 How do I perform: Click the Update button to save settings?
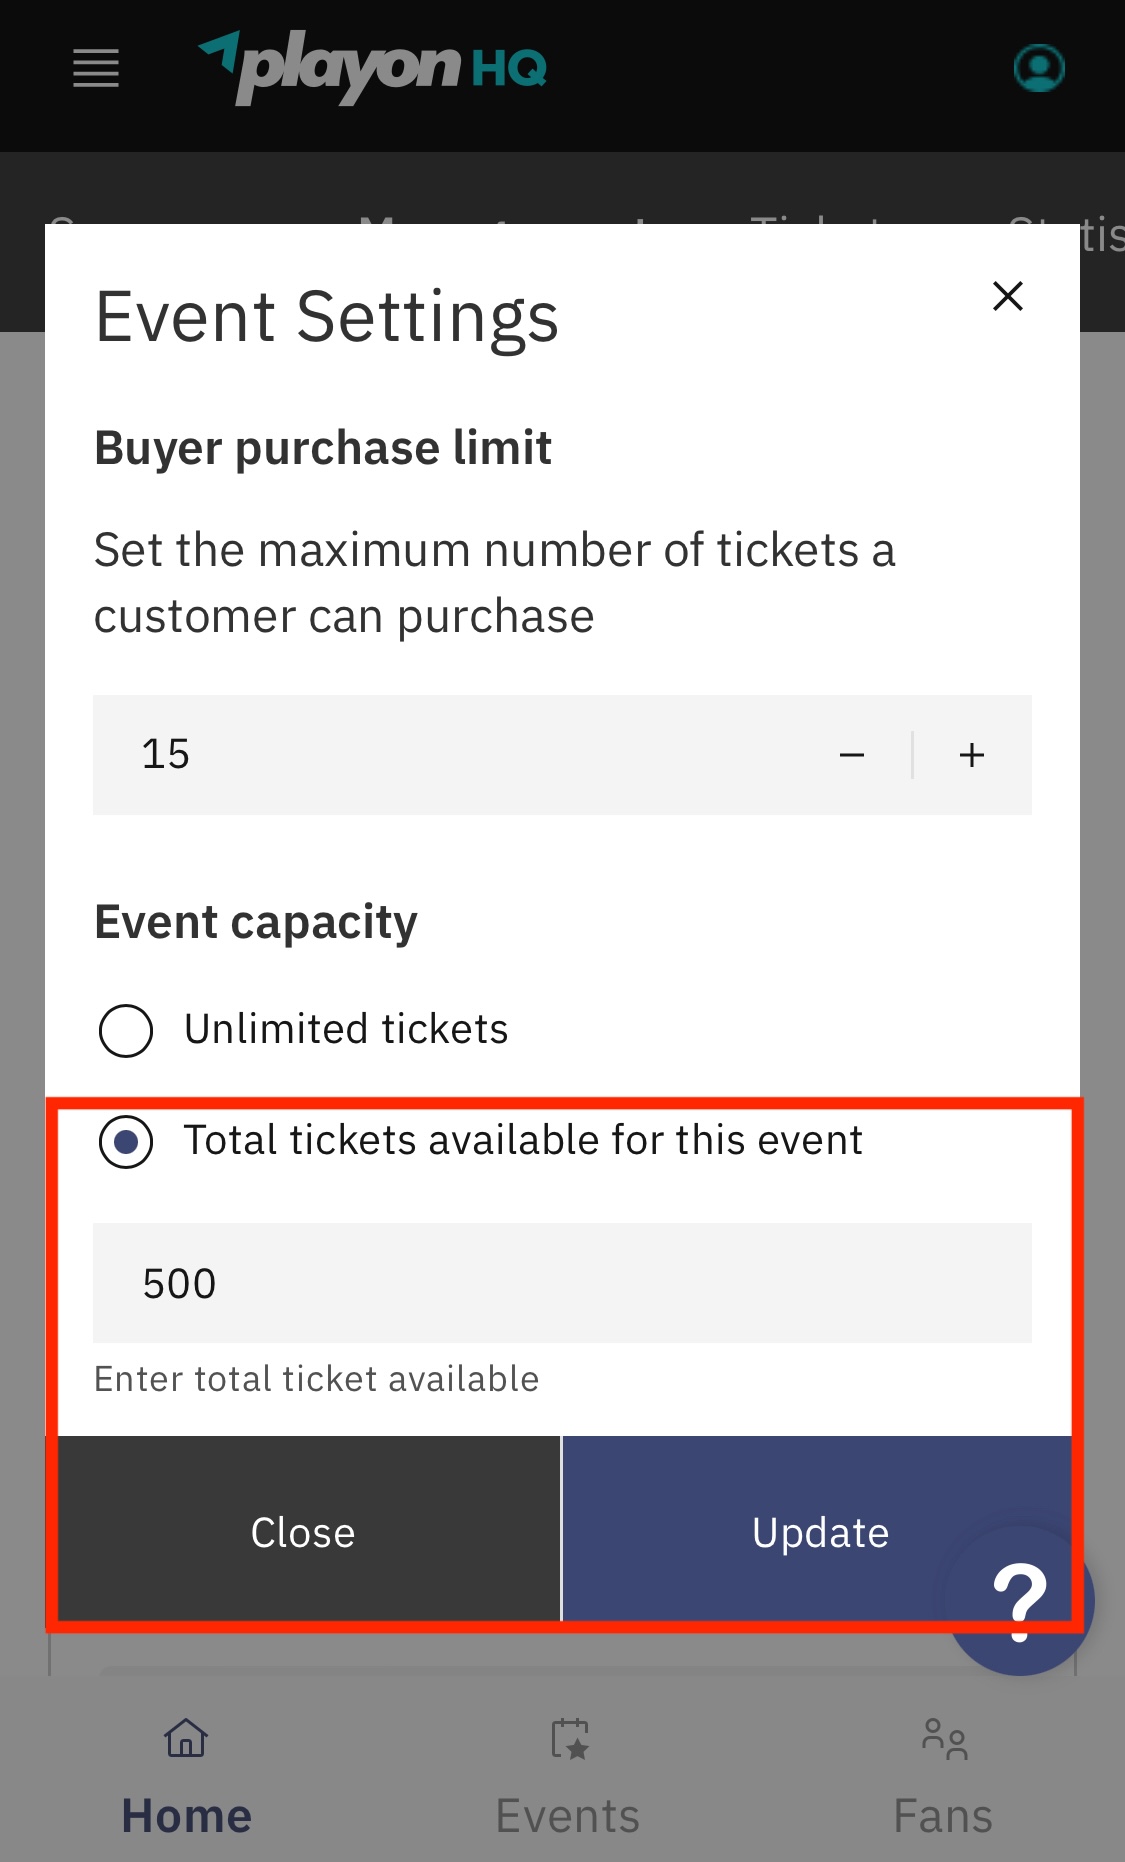[x=819, y=1530]
